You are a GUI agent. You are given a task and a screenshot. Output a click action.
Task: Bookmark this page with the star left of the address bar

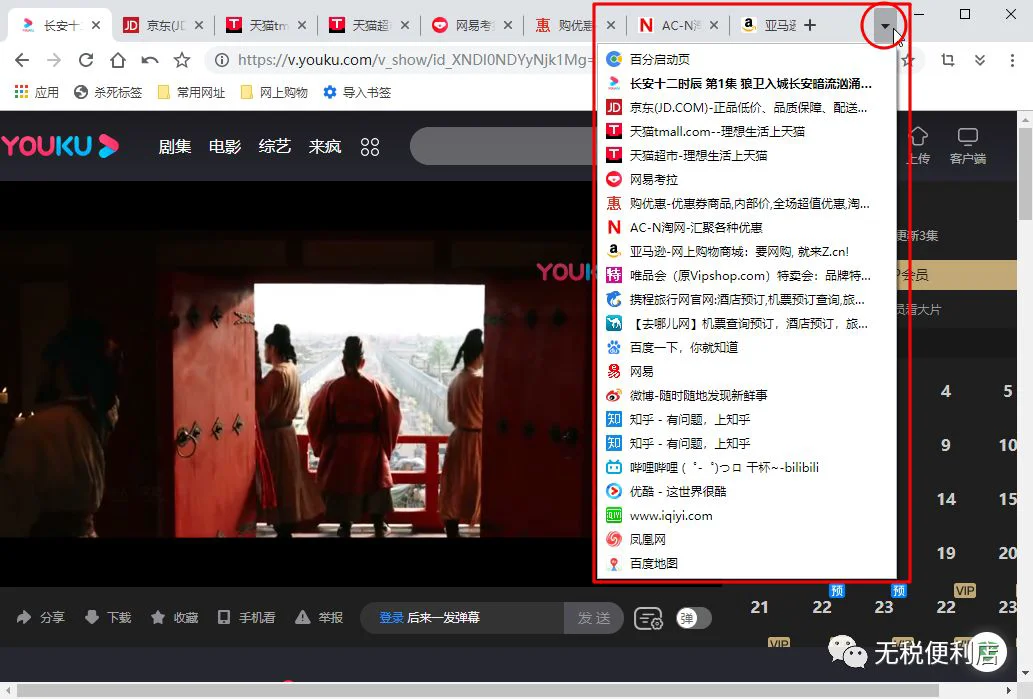point(182,61)
